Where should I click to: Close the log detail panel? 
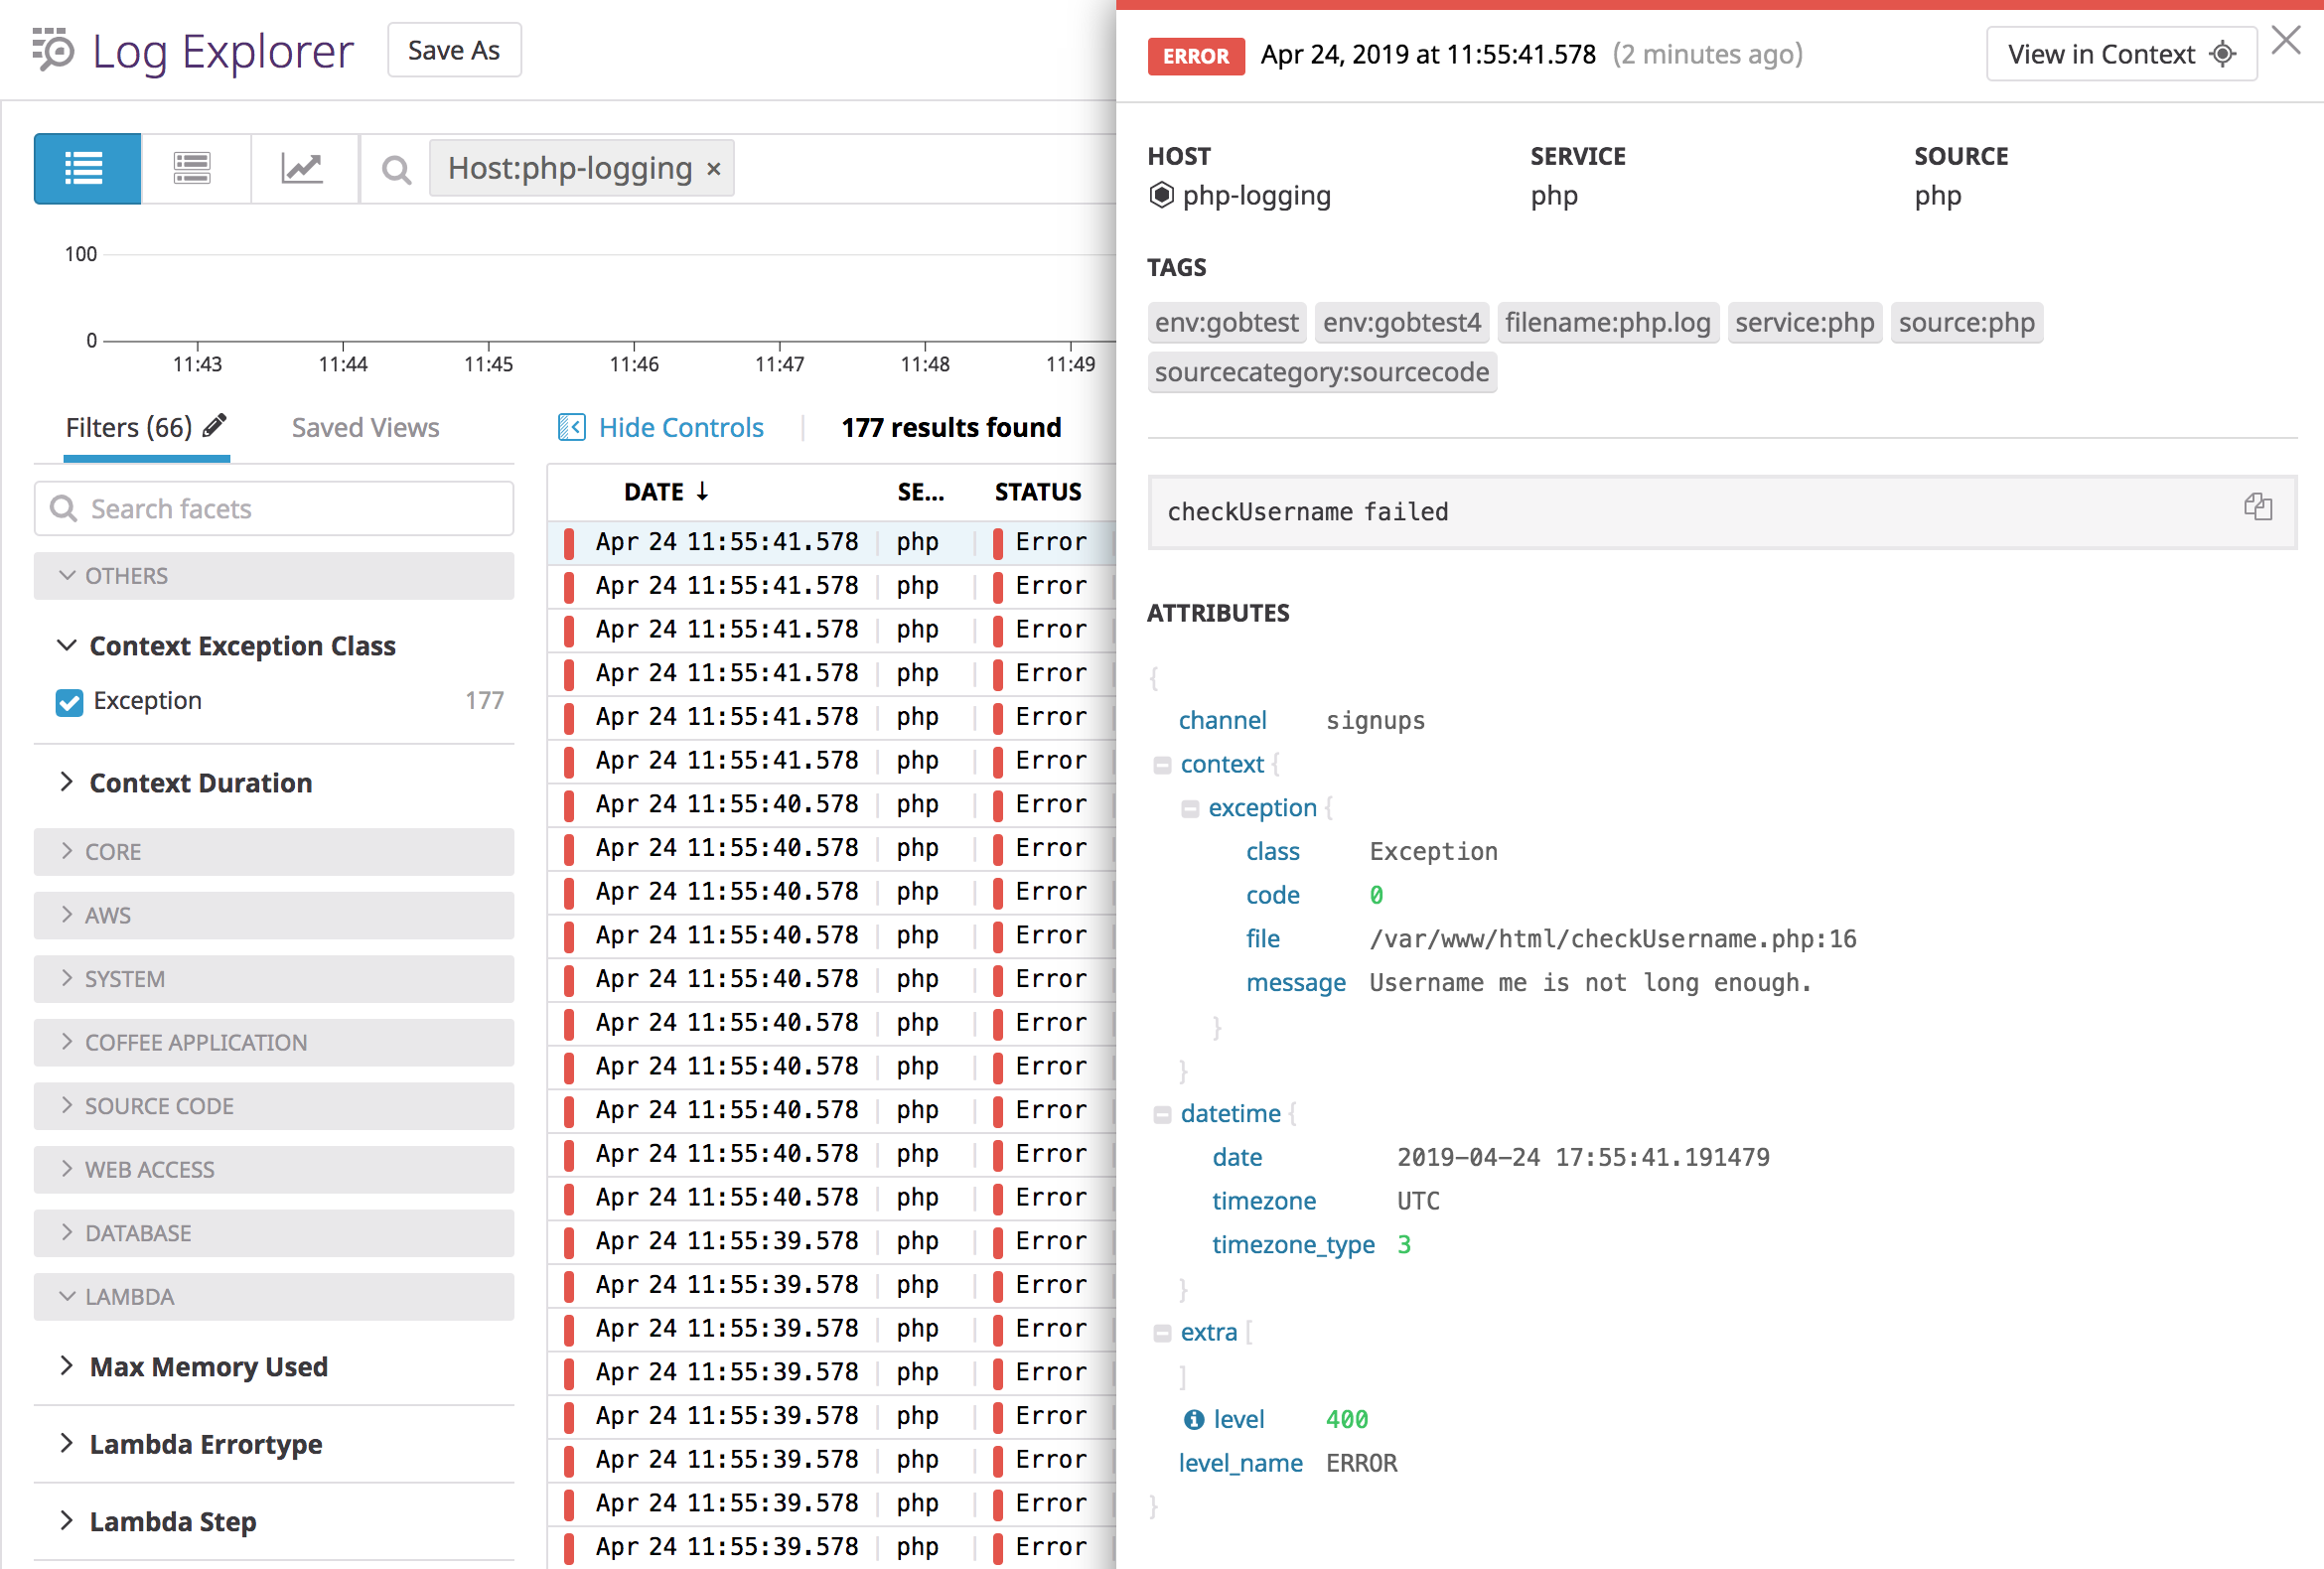[2286, 40]
